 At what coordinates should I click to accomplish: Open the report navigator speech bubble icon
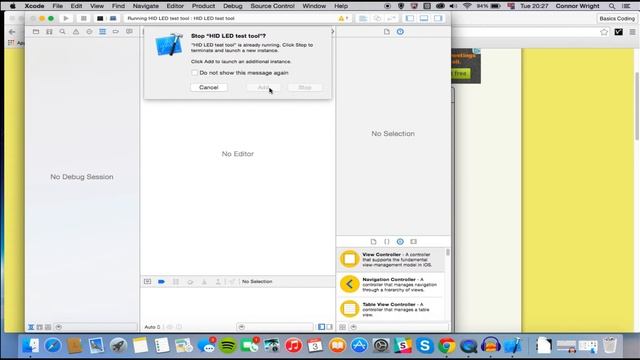[129, 31]
